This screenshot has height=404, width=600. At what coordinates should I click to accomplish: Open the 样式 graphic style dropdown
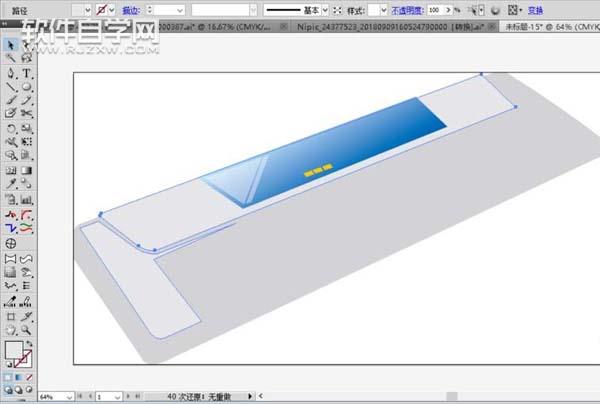(x=383, y=10)
